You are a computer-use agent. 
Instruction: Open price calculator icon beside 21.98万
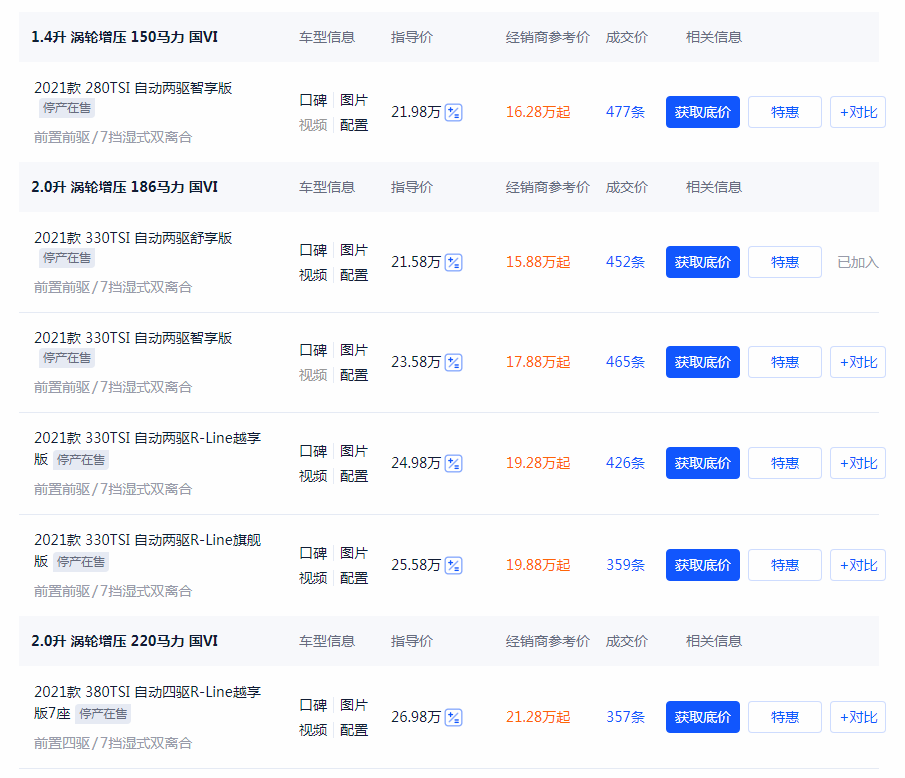point(454,112)
